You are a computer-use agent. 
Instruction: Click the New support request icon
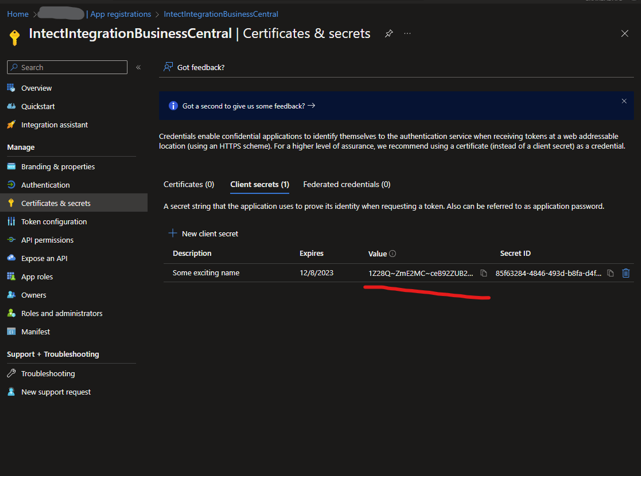pyautogui.click(x=11, y=392)
